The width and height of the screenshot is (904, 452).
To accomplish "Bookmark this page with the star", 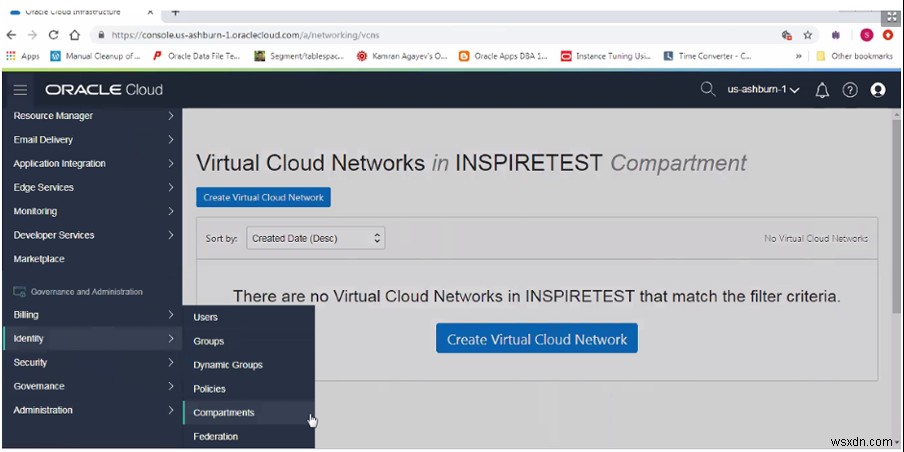I will pyautogui.click(x=808, y=35).
